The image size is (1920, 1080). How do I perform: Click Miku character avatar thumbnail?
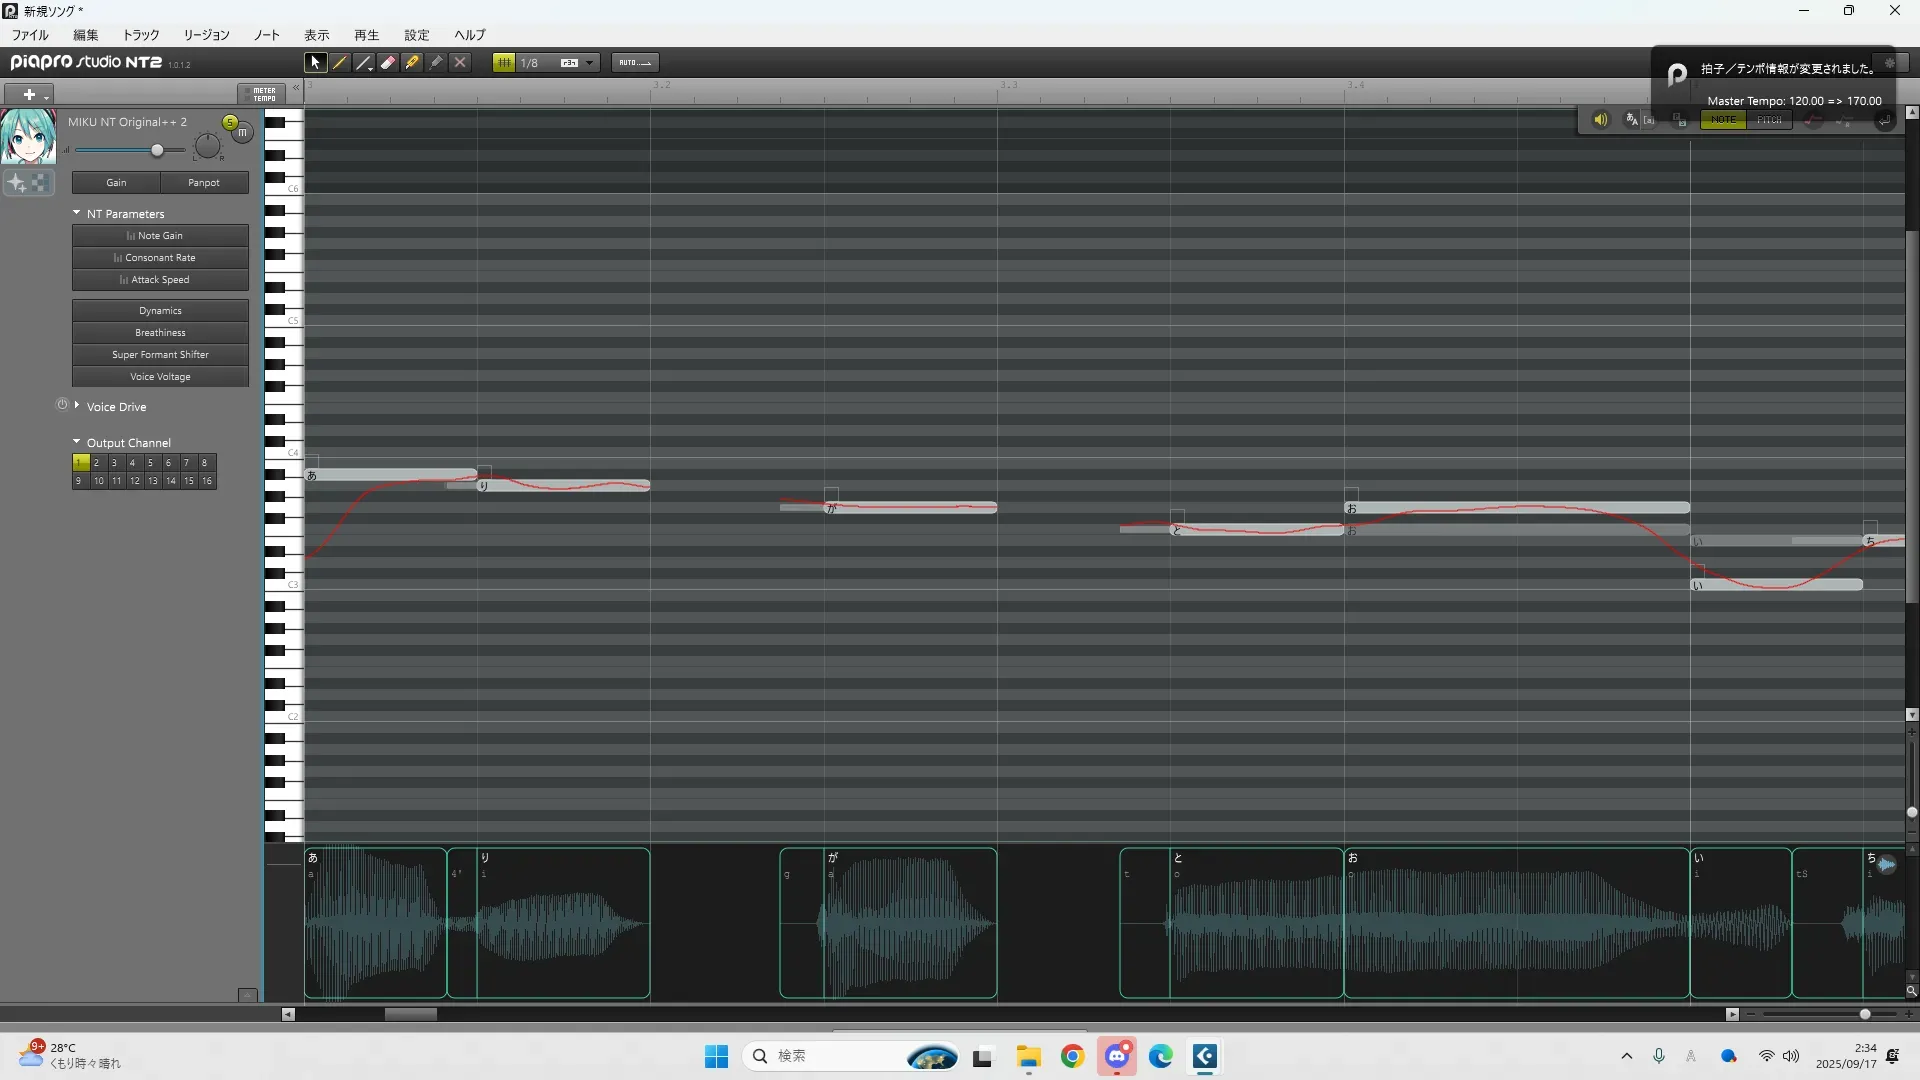pyautogui.click(x=27, y=137)
